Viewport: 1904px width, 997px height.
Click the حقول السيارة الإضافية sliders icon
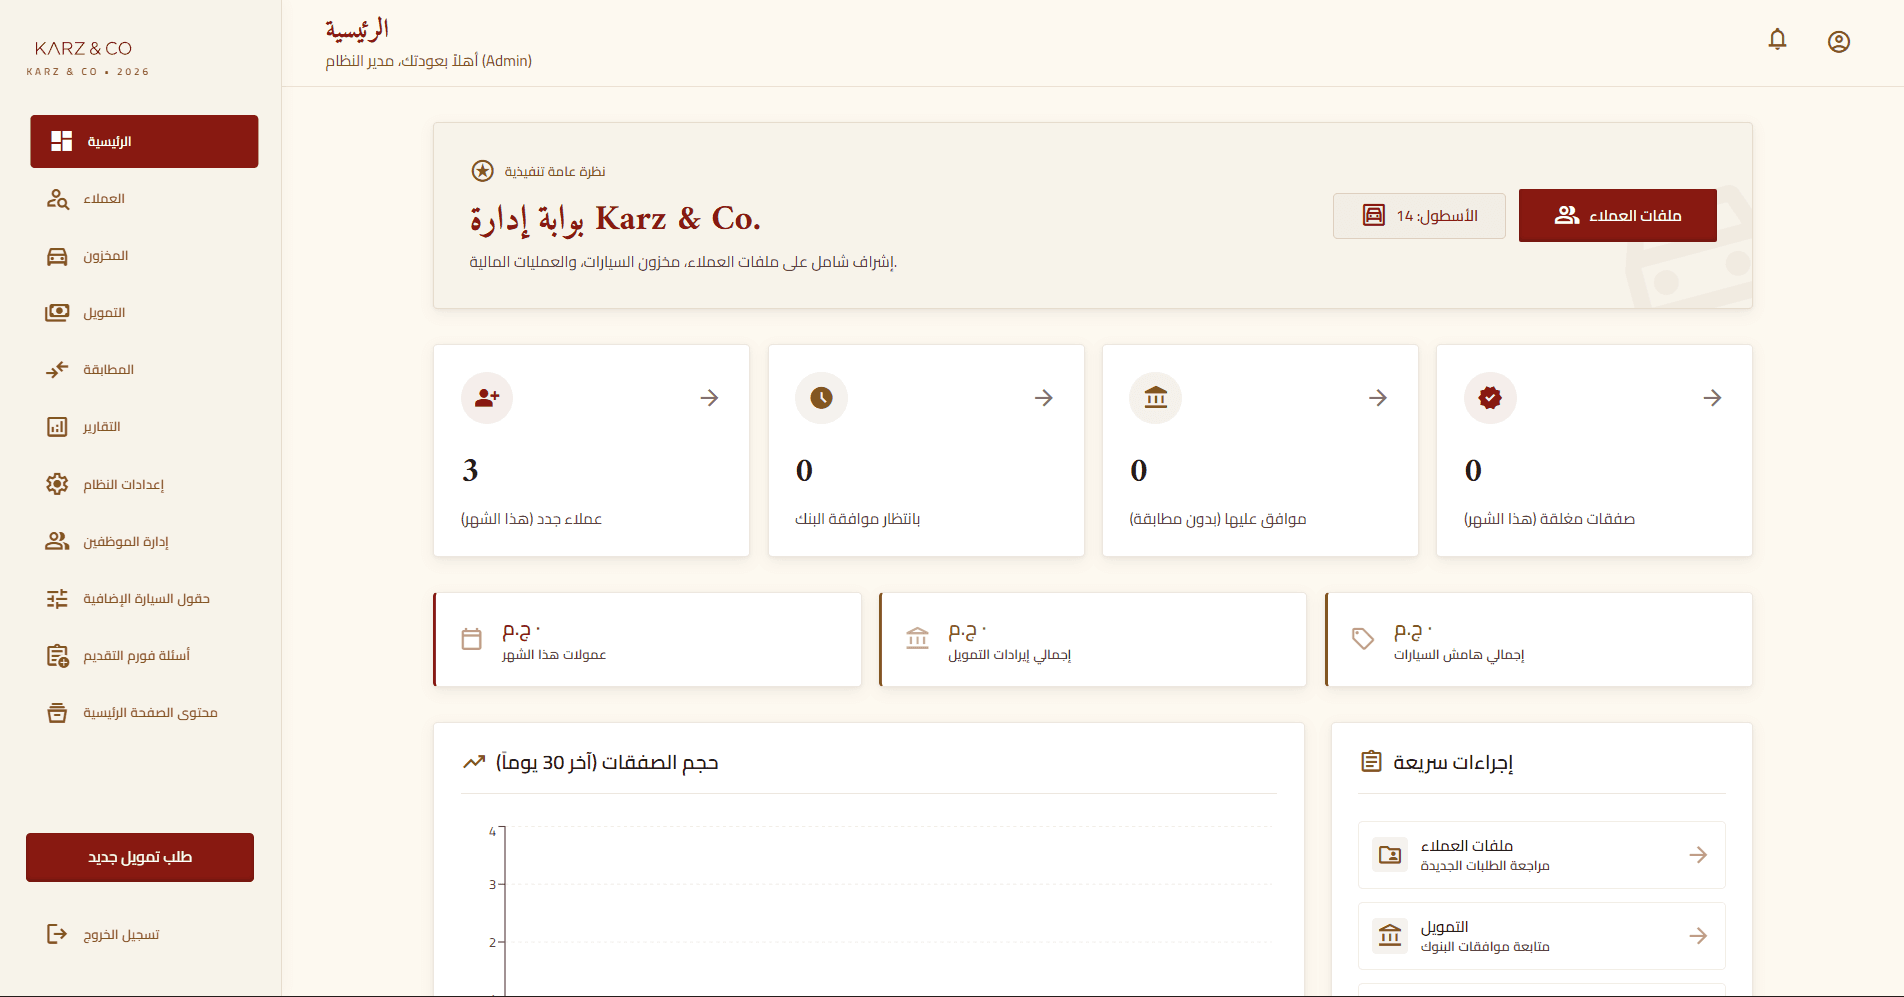click(x=57, y=598)
